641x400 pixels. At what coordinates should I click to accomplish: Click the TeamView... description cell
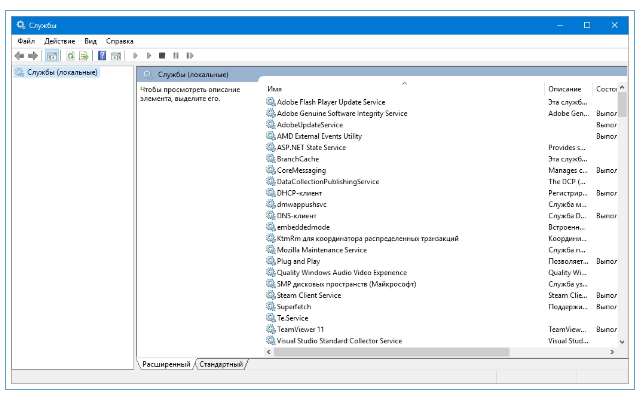tap(567, 329)
